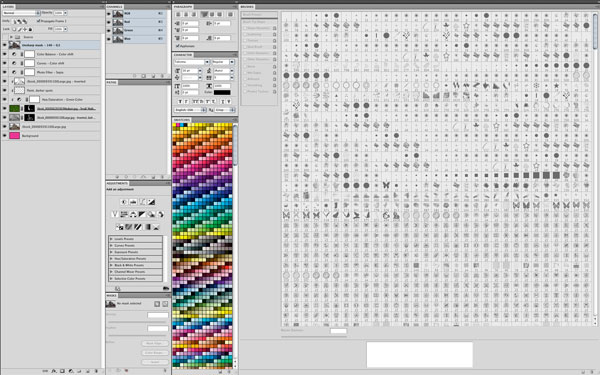
Task: Click the lock all padlock icon
Action: pyautogui.click(x=31, y=29)
